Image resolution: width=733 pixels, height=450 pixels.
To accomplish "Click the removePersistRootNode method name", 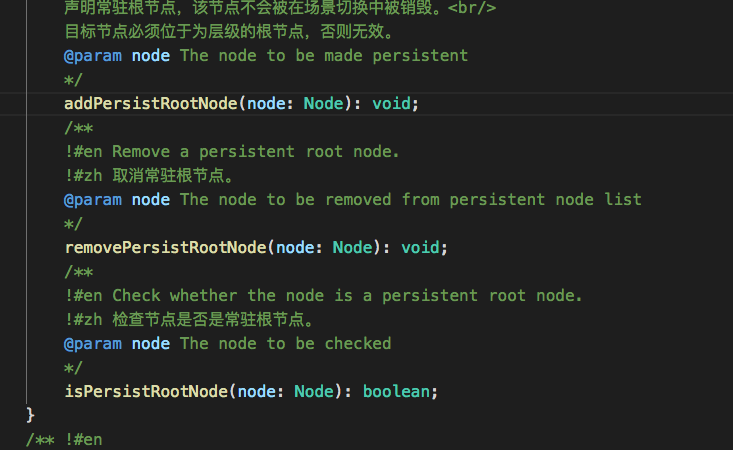I will click(x=165, y=247).
